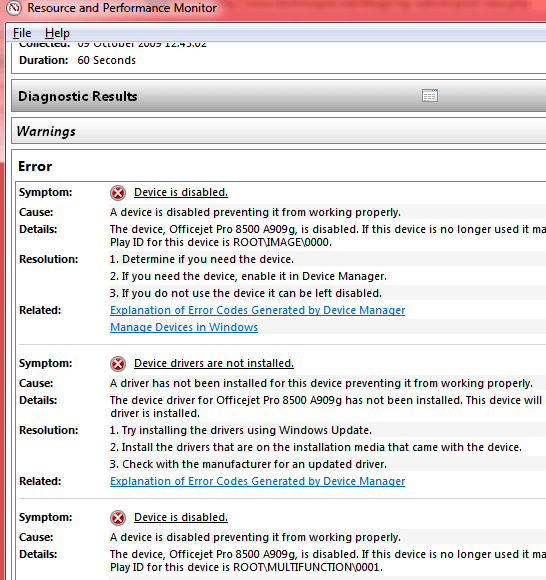Open the Help menu

coord(57,33)
